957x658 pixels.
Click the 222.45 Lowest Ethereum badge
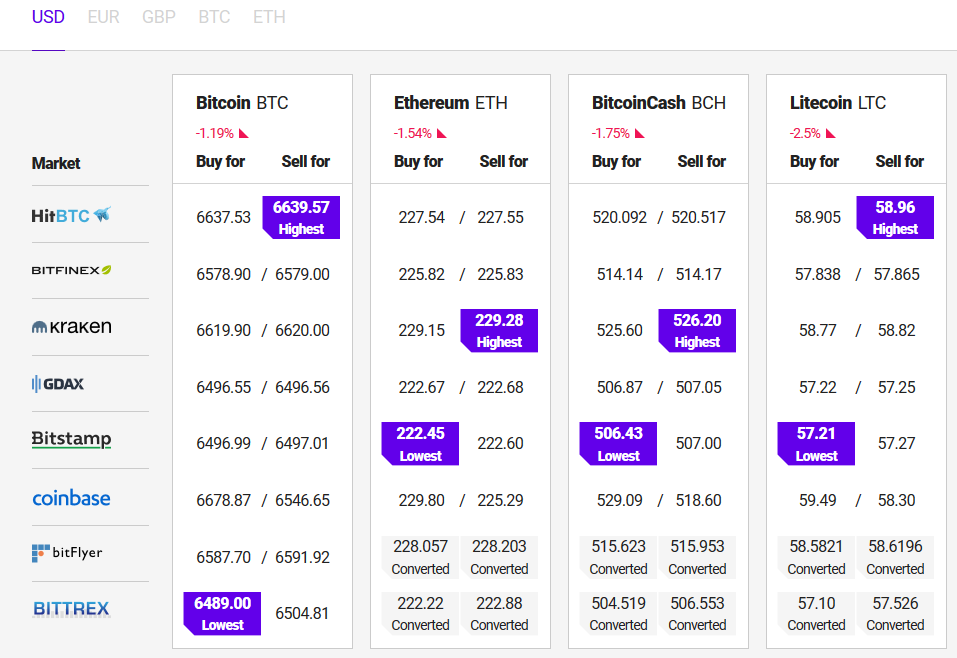click(x=420, y=444)
